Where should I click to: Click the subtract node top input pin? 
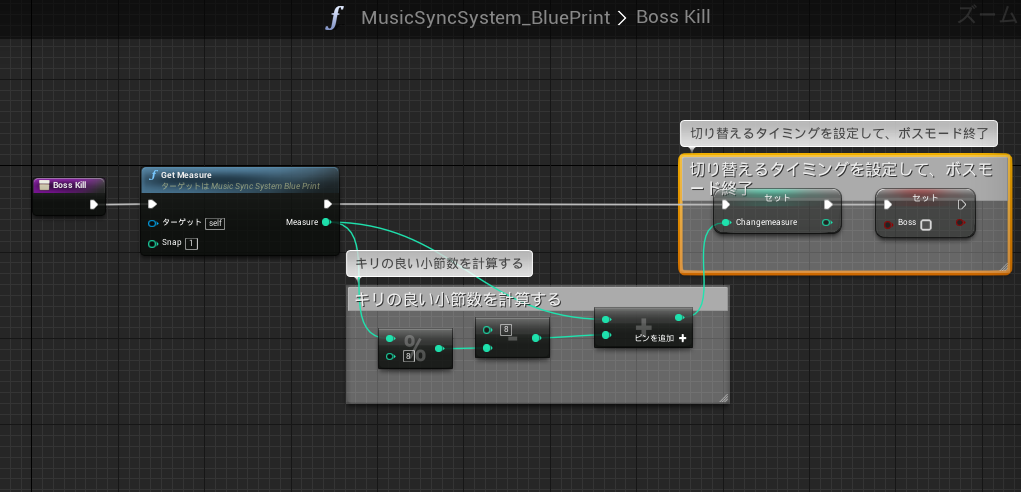coord(487,330)
